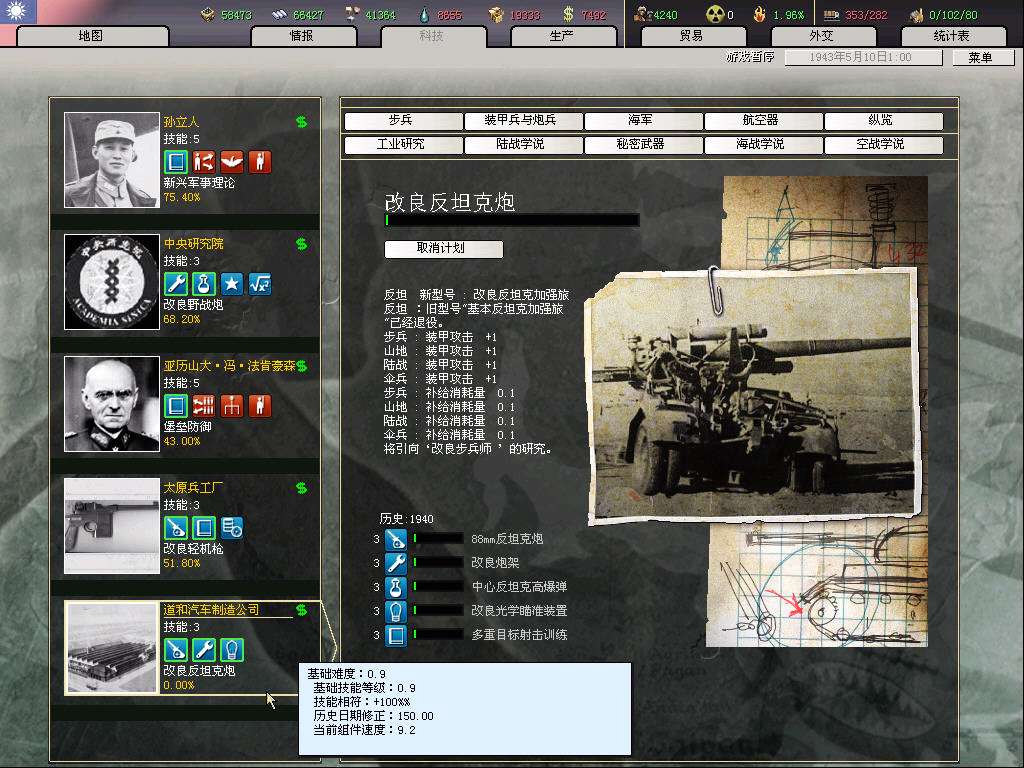Show 装甲兵与炮兵 technologies
The image size is (1024, 768).
[x=523, y=121]
